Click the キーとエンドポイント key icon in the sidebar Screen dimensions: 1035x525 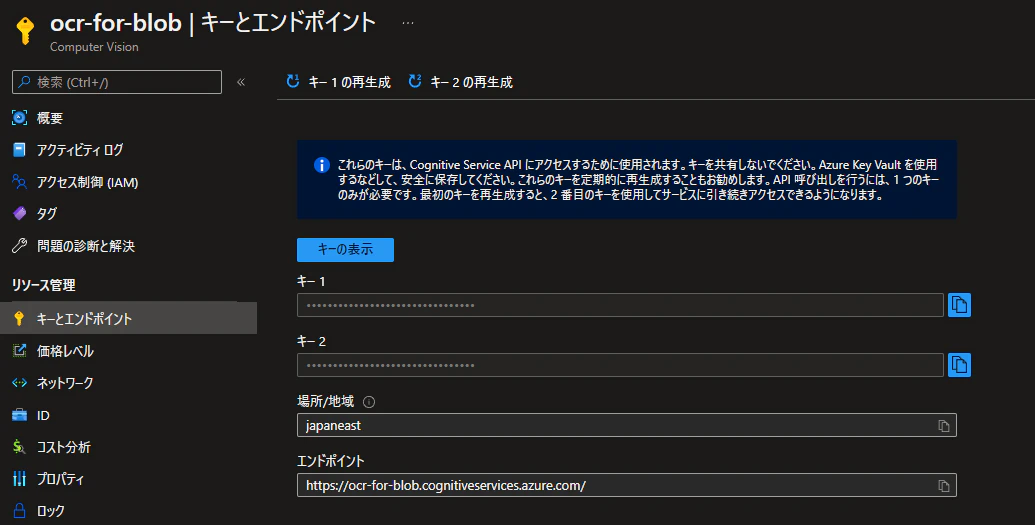pyautogui.click(x=19, y=318)
